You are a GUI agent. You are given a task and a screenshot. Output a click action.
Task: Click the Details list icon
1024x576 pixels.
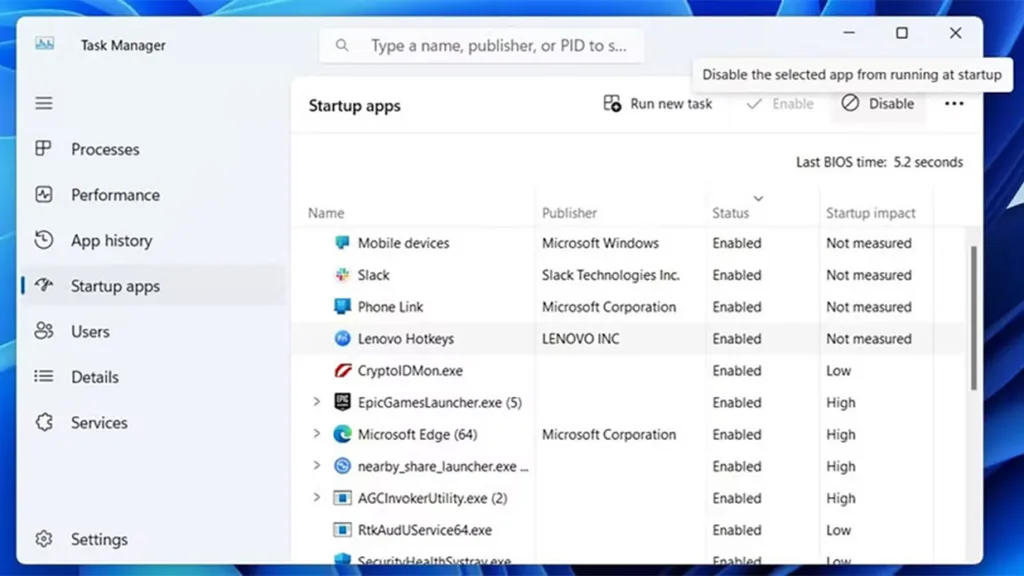click(x=44, y=376)
